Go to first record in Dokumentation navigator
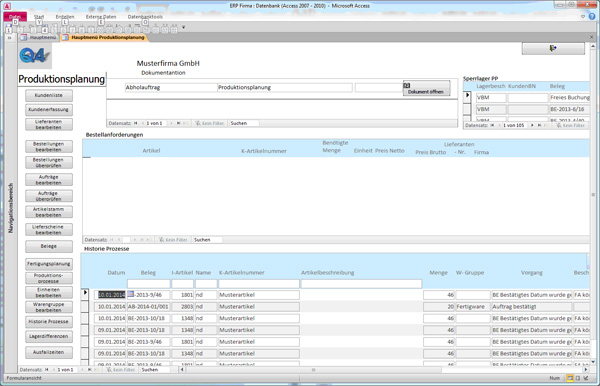 [x=135, y=123]
